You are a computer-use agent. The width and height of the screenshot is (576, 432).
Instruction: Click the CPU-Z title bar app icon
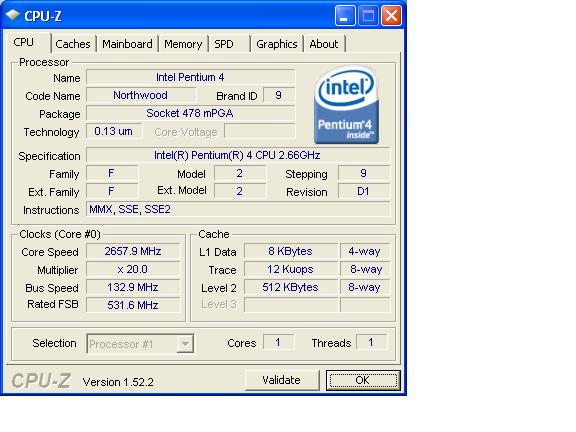[13, 15]
